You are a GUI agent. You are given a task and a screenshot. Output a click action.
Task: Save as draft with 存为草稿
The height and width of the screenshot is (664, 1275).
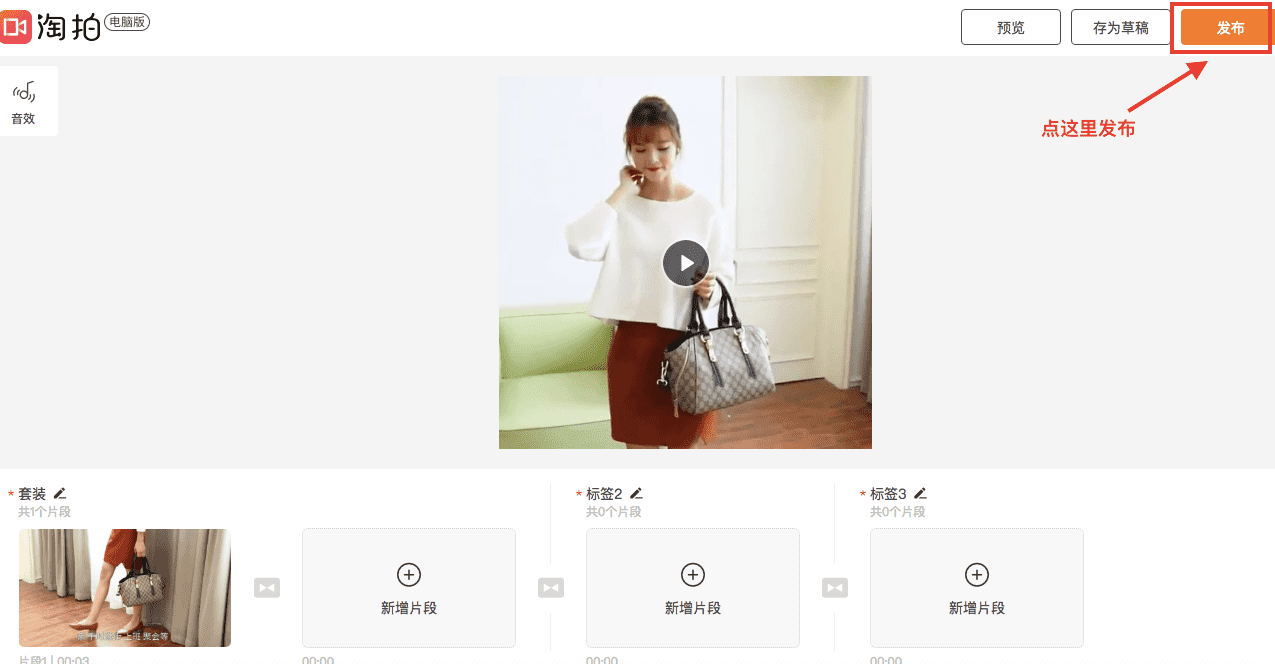pyautogui.click(x=1121, y=28)
